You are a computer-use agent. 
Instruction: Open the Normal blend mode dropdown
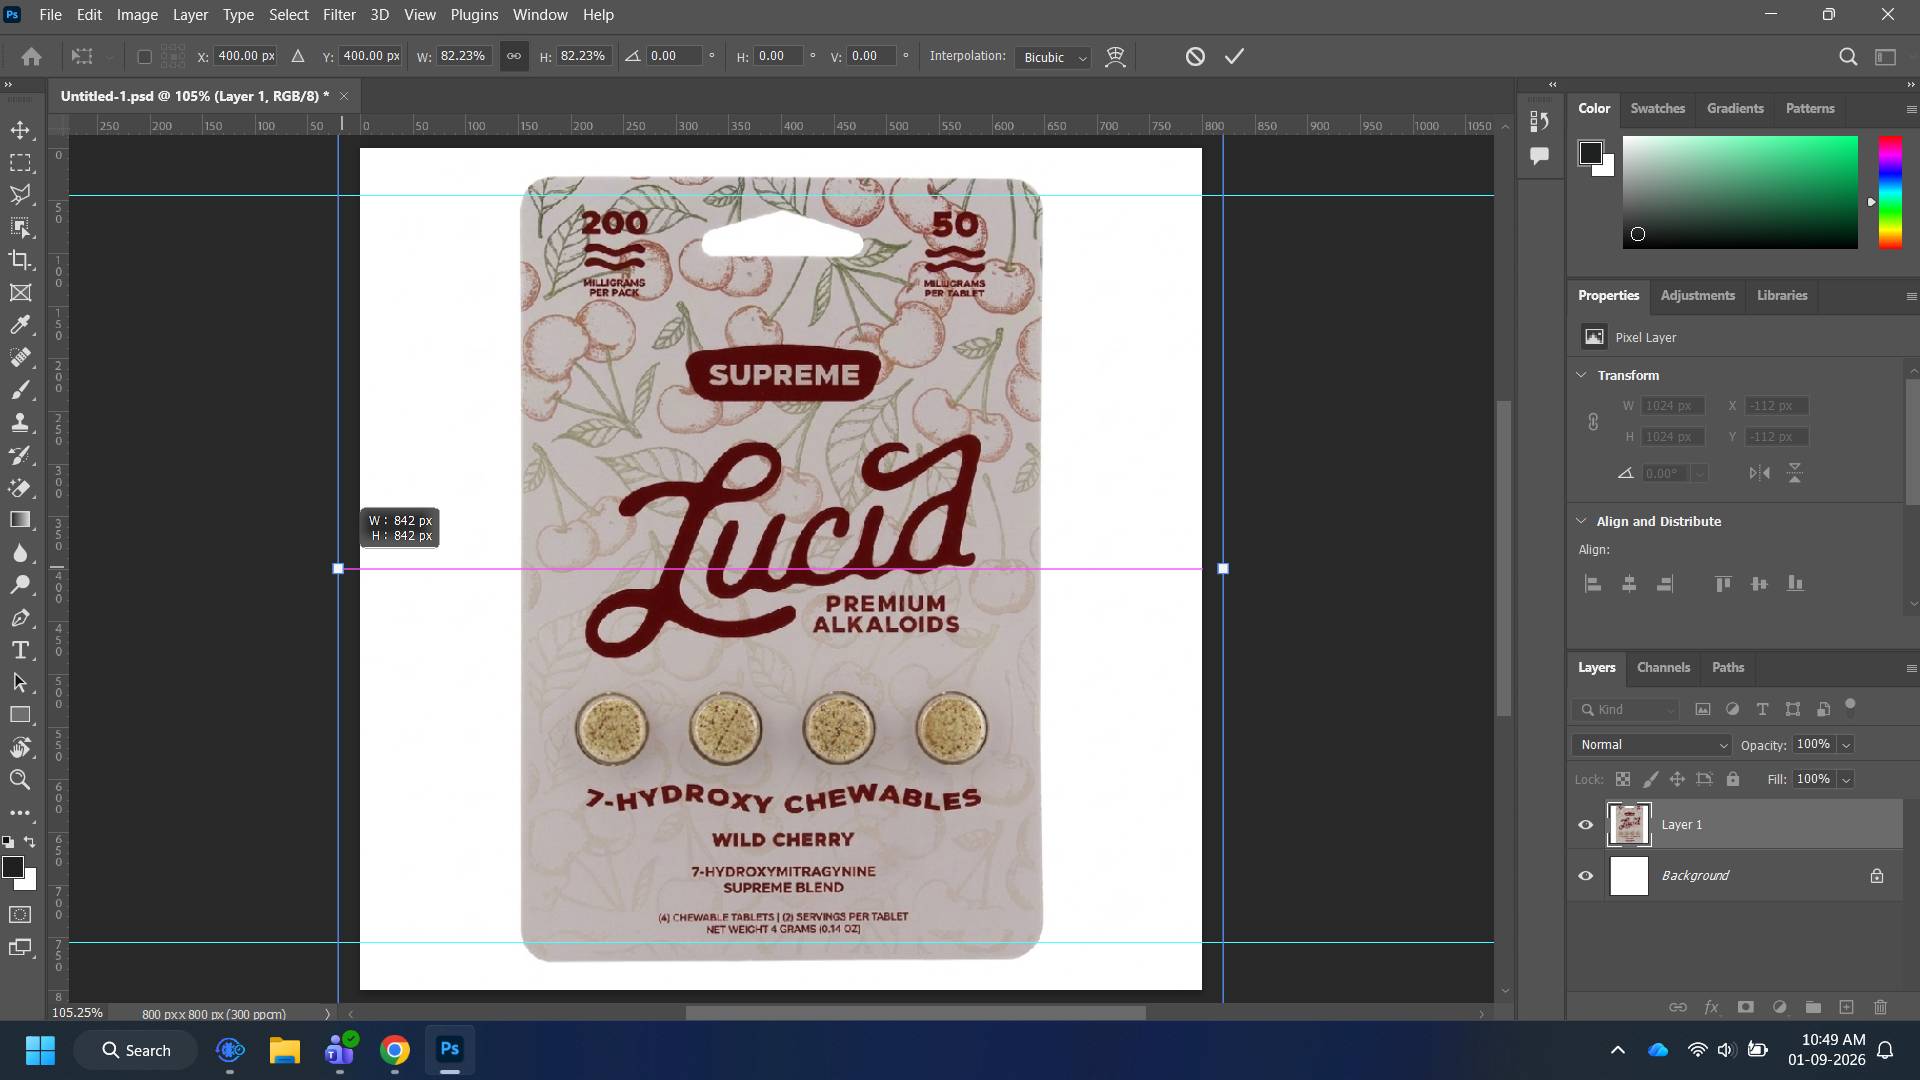(1651, 745)
